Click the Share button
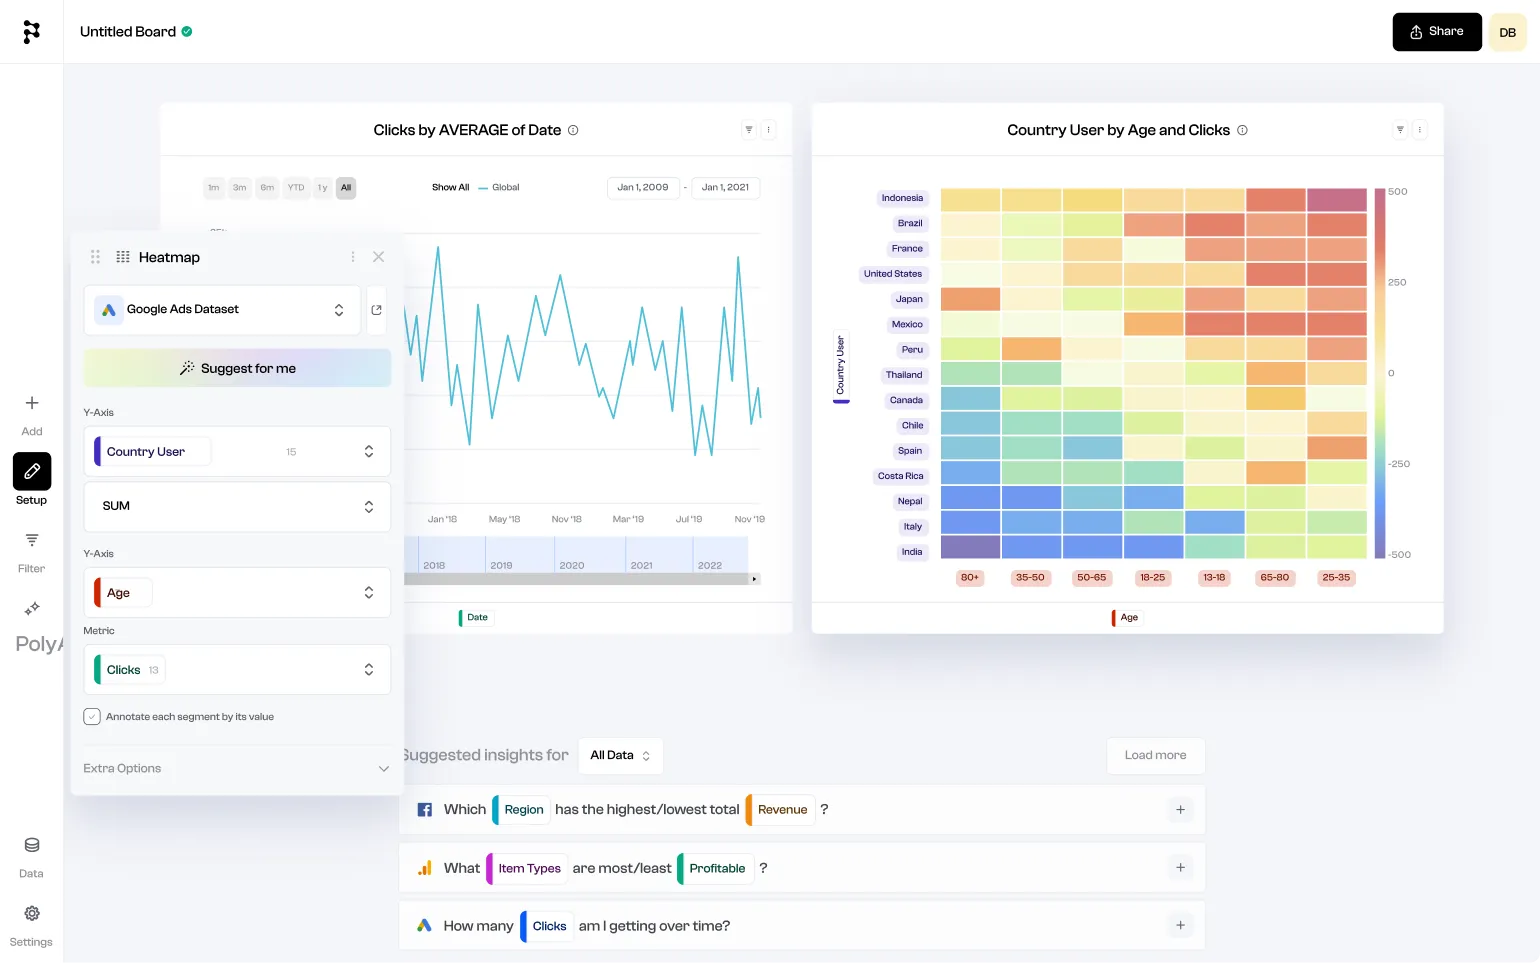The image size is (1540, 963). tap(1437, 31)
